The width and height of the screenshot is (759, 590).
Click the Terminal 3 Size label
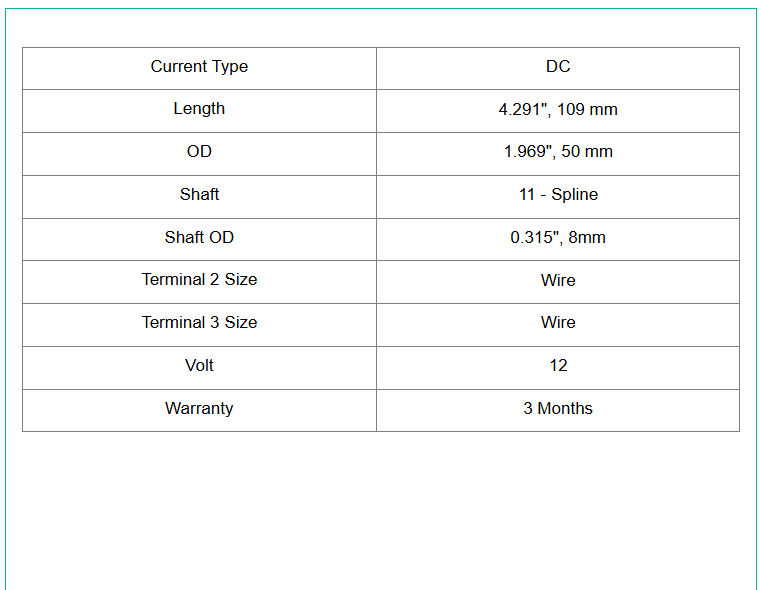click(199, 323)
